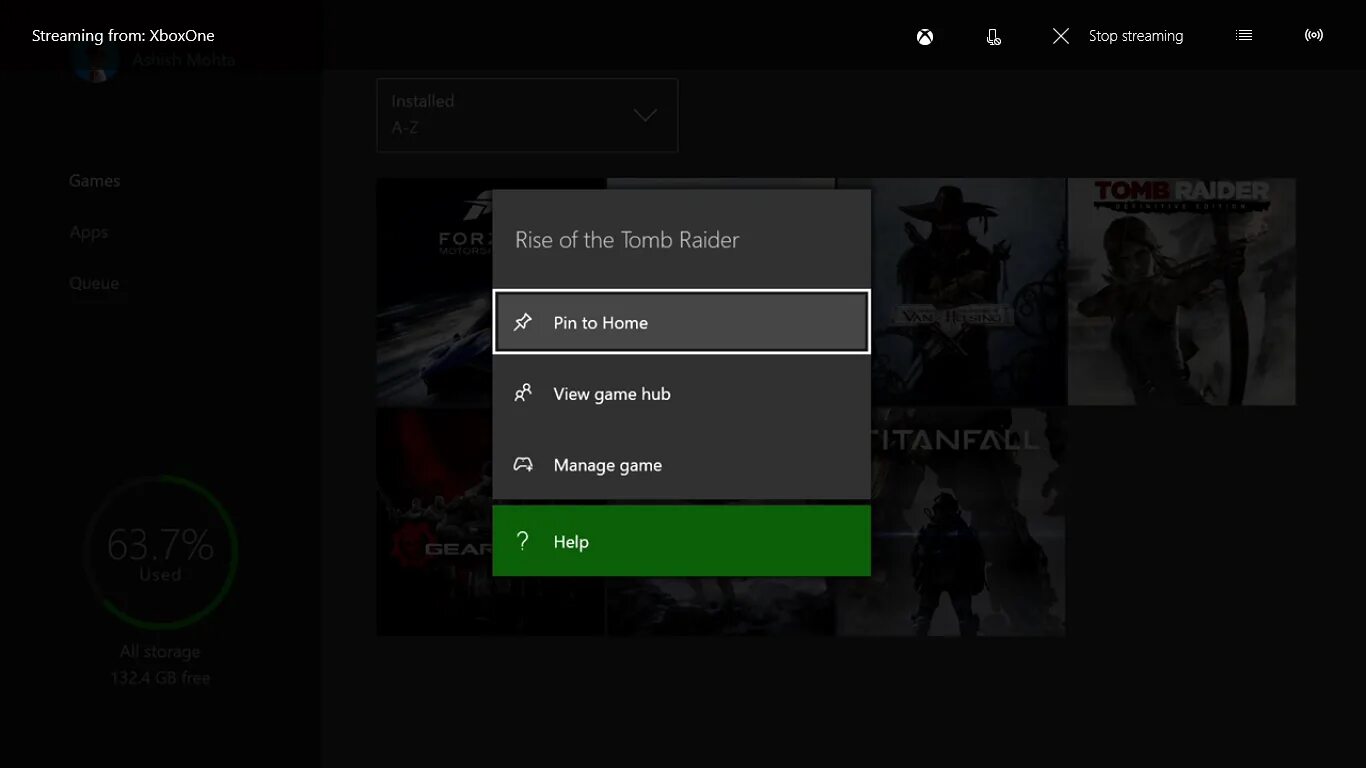The height and width of the screenshot is (768, 1366).
Task: Click the Rise of the Tomb Raider title
Action: pos(627,240)
